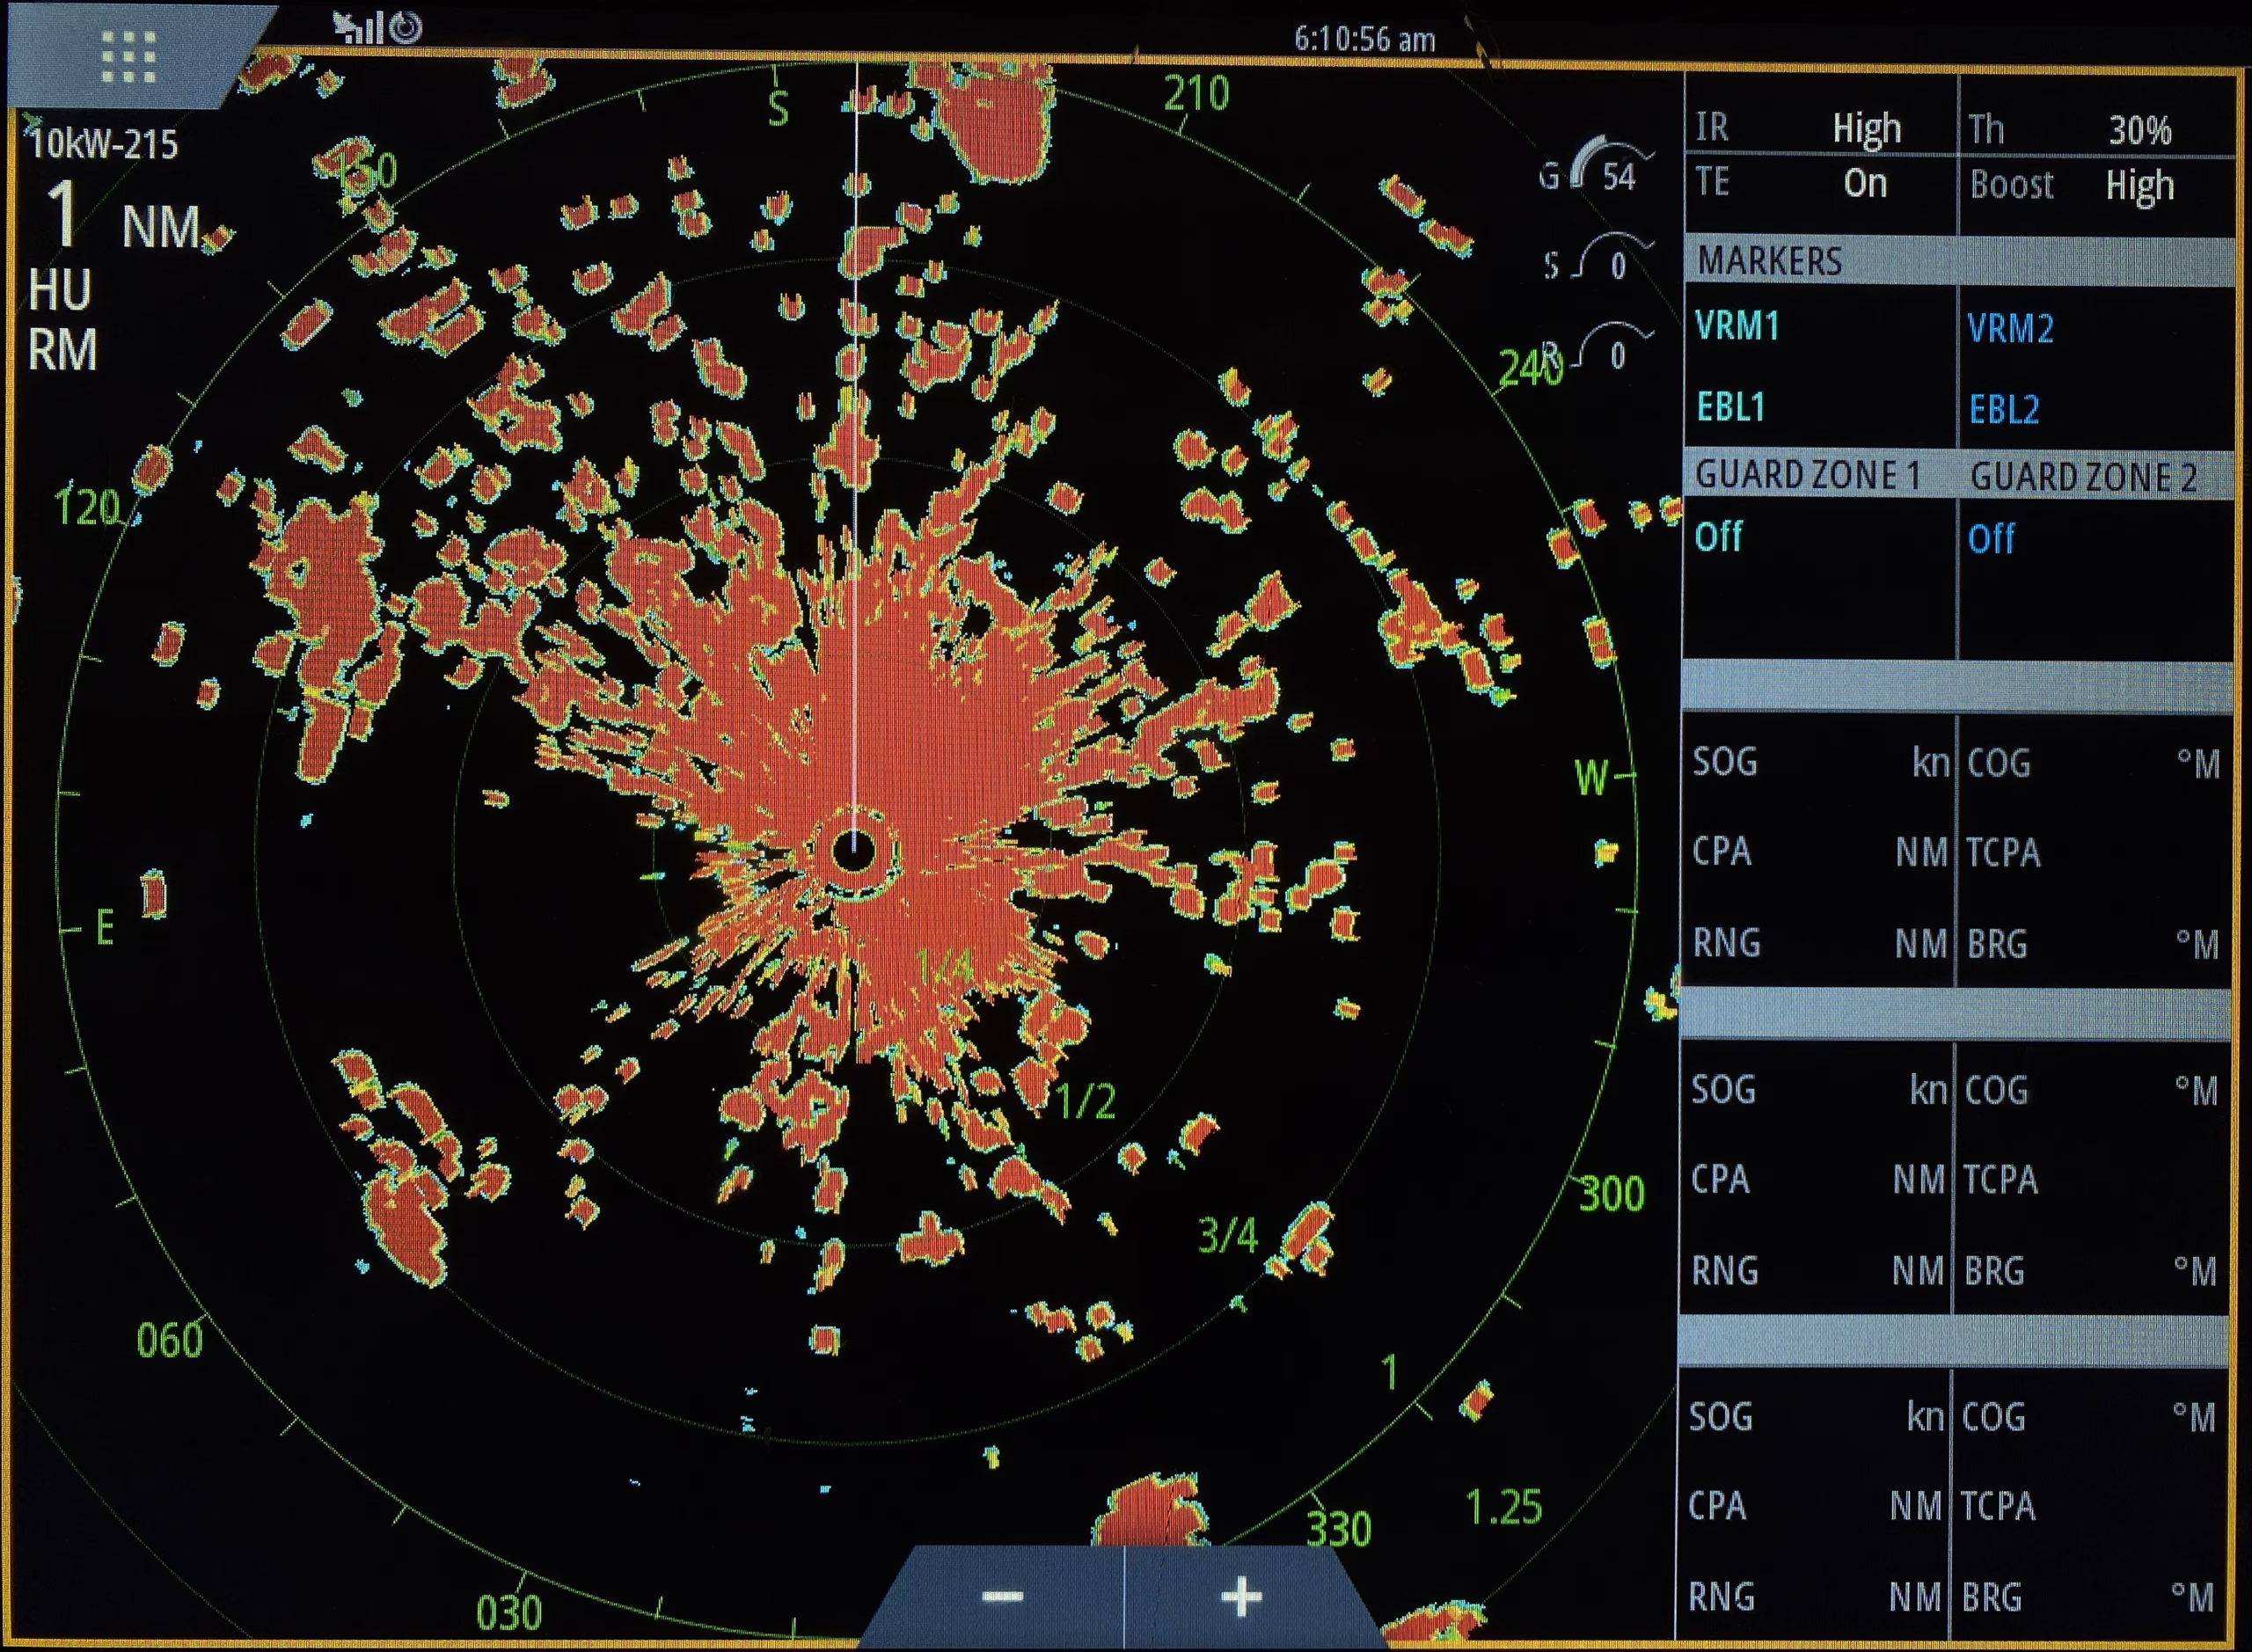The height and width of the screenshot is (1652, 2252).
Task: Tap BRG field in bottom target panel
Action: [x=2090, y=1597]
